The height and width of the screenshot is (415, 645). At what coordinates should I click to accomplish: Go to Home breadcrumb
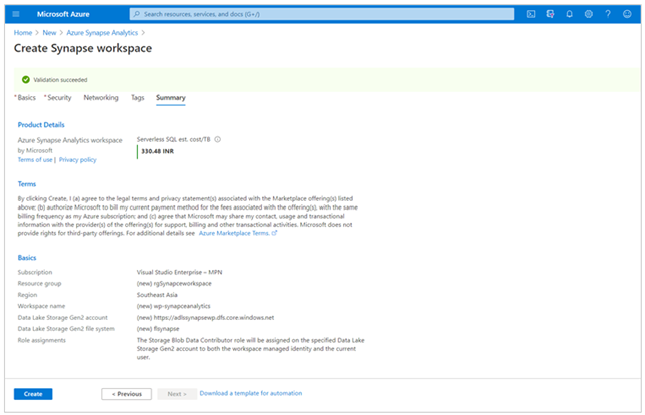[23, 32]
